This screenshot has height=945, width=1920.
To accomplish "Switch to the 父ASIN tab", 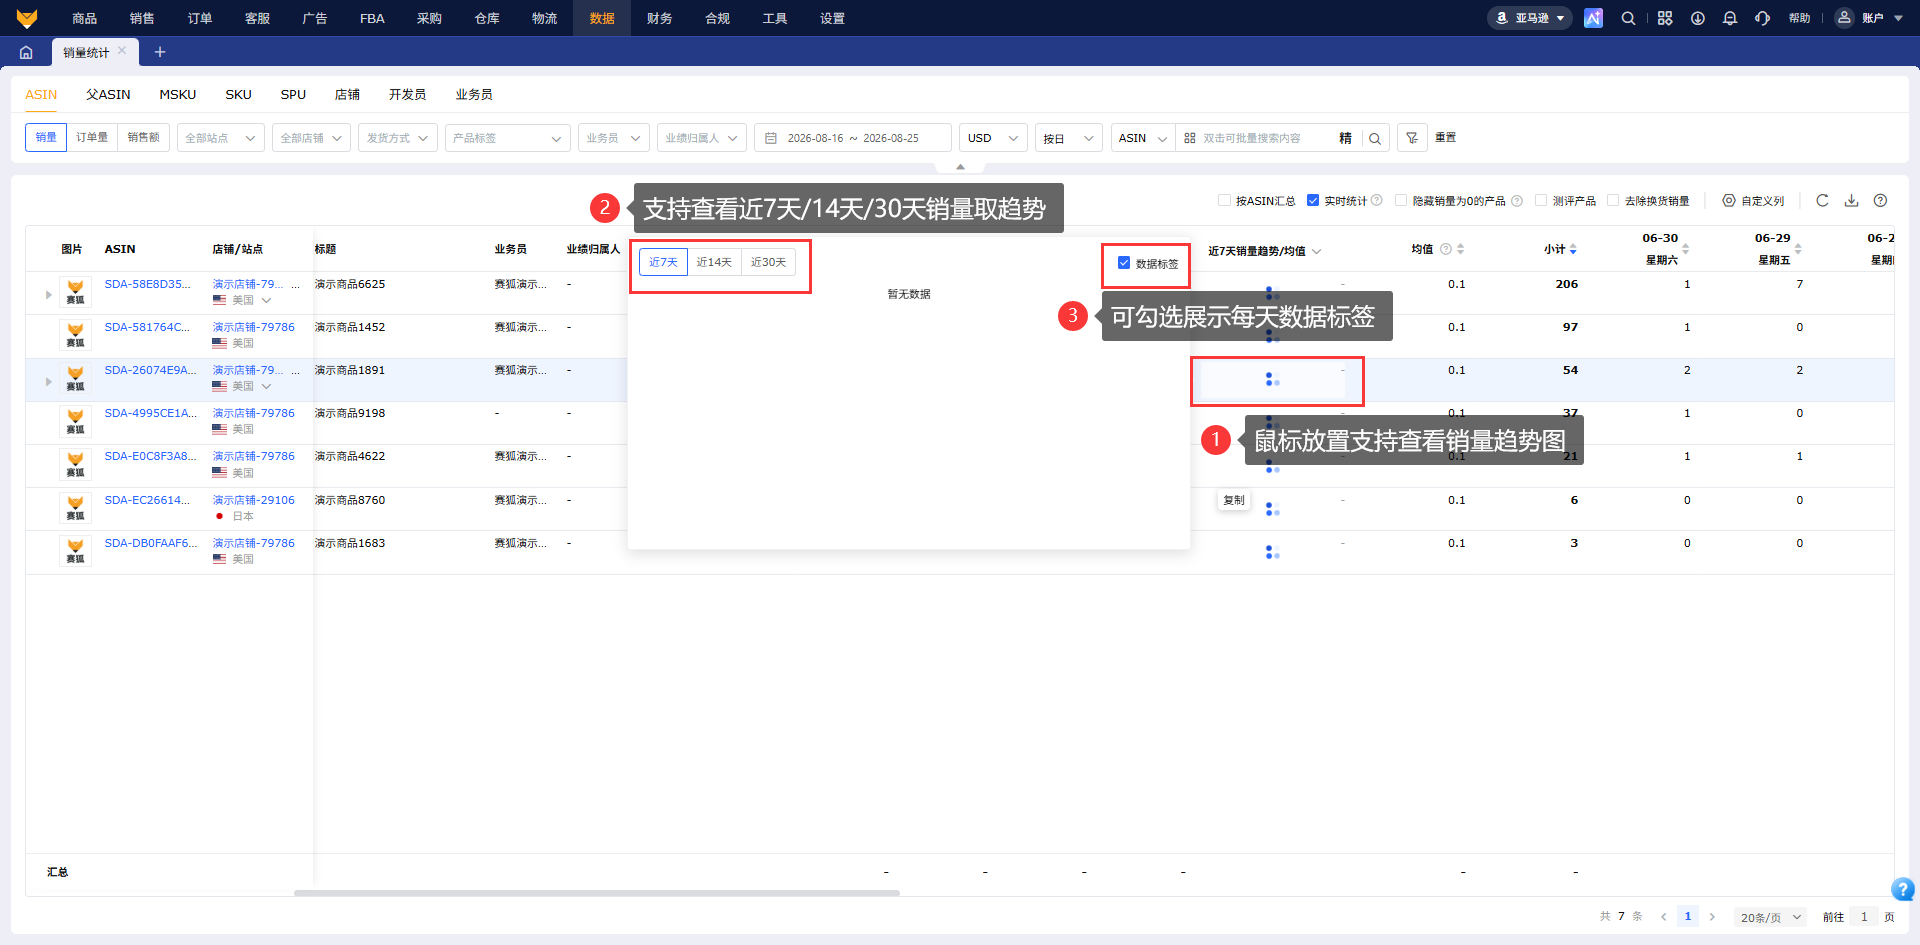I will click(x=108, y=94).
